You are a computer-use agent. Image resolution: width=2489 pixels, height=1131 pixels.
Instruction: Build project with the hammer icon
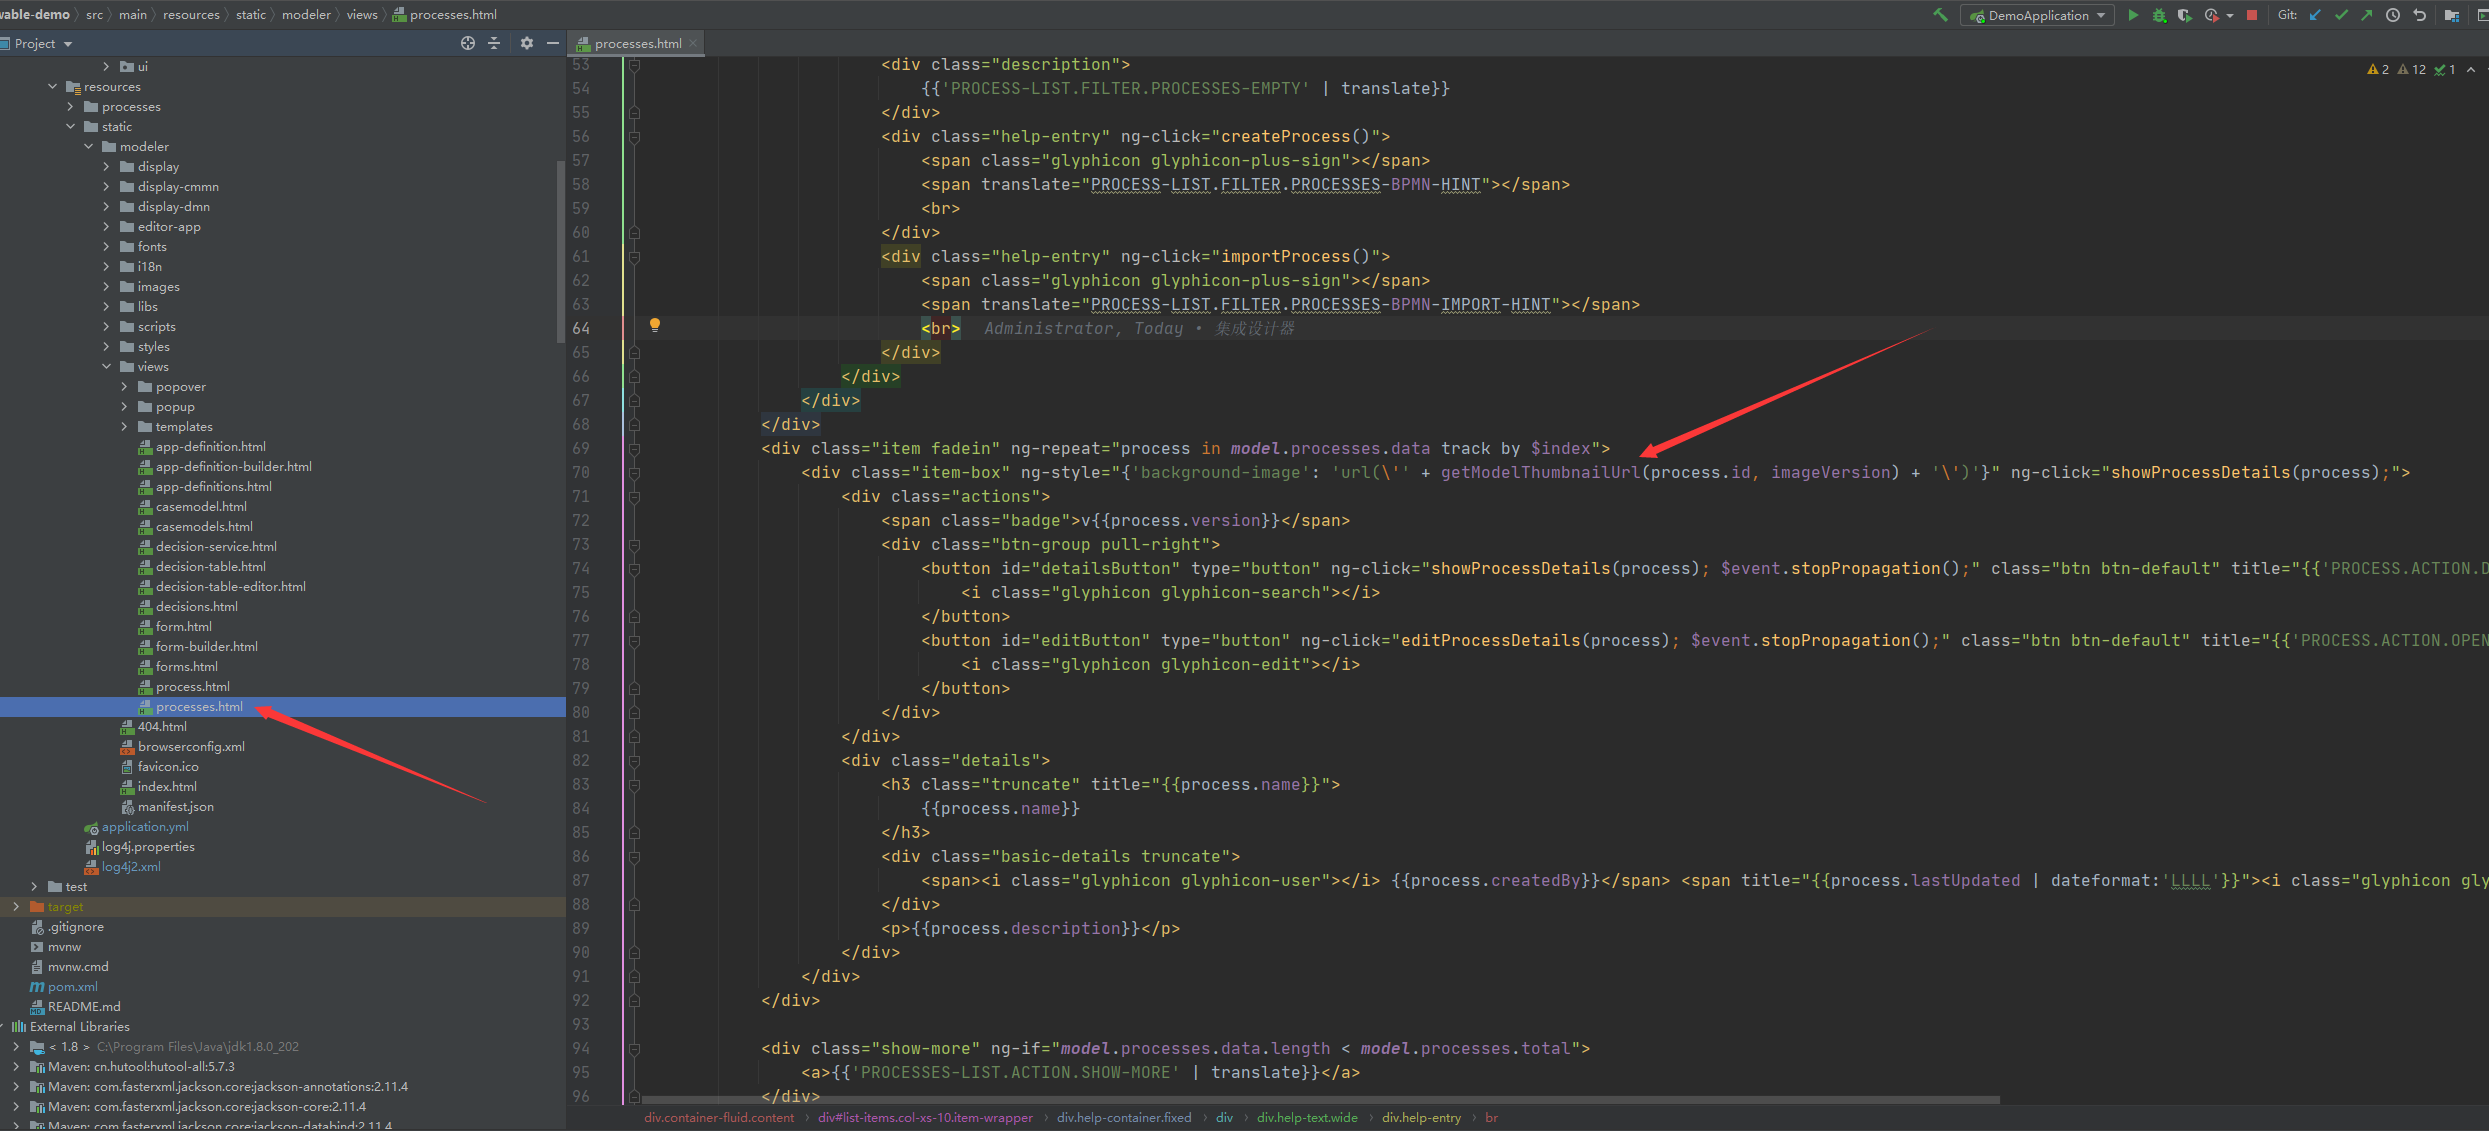[x=1940, y=15]
